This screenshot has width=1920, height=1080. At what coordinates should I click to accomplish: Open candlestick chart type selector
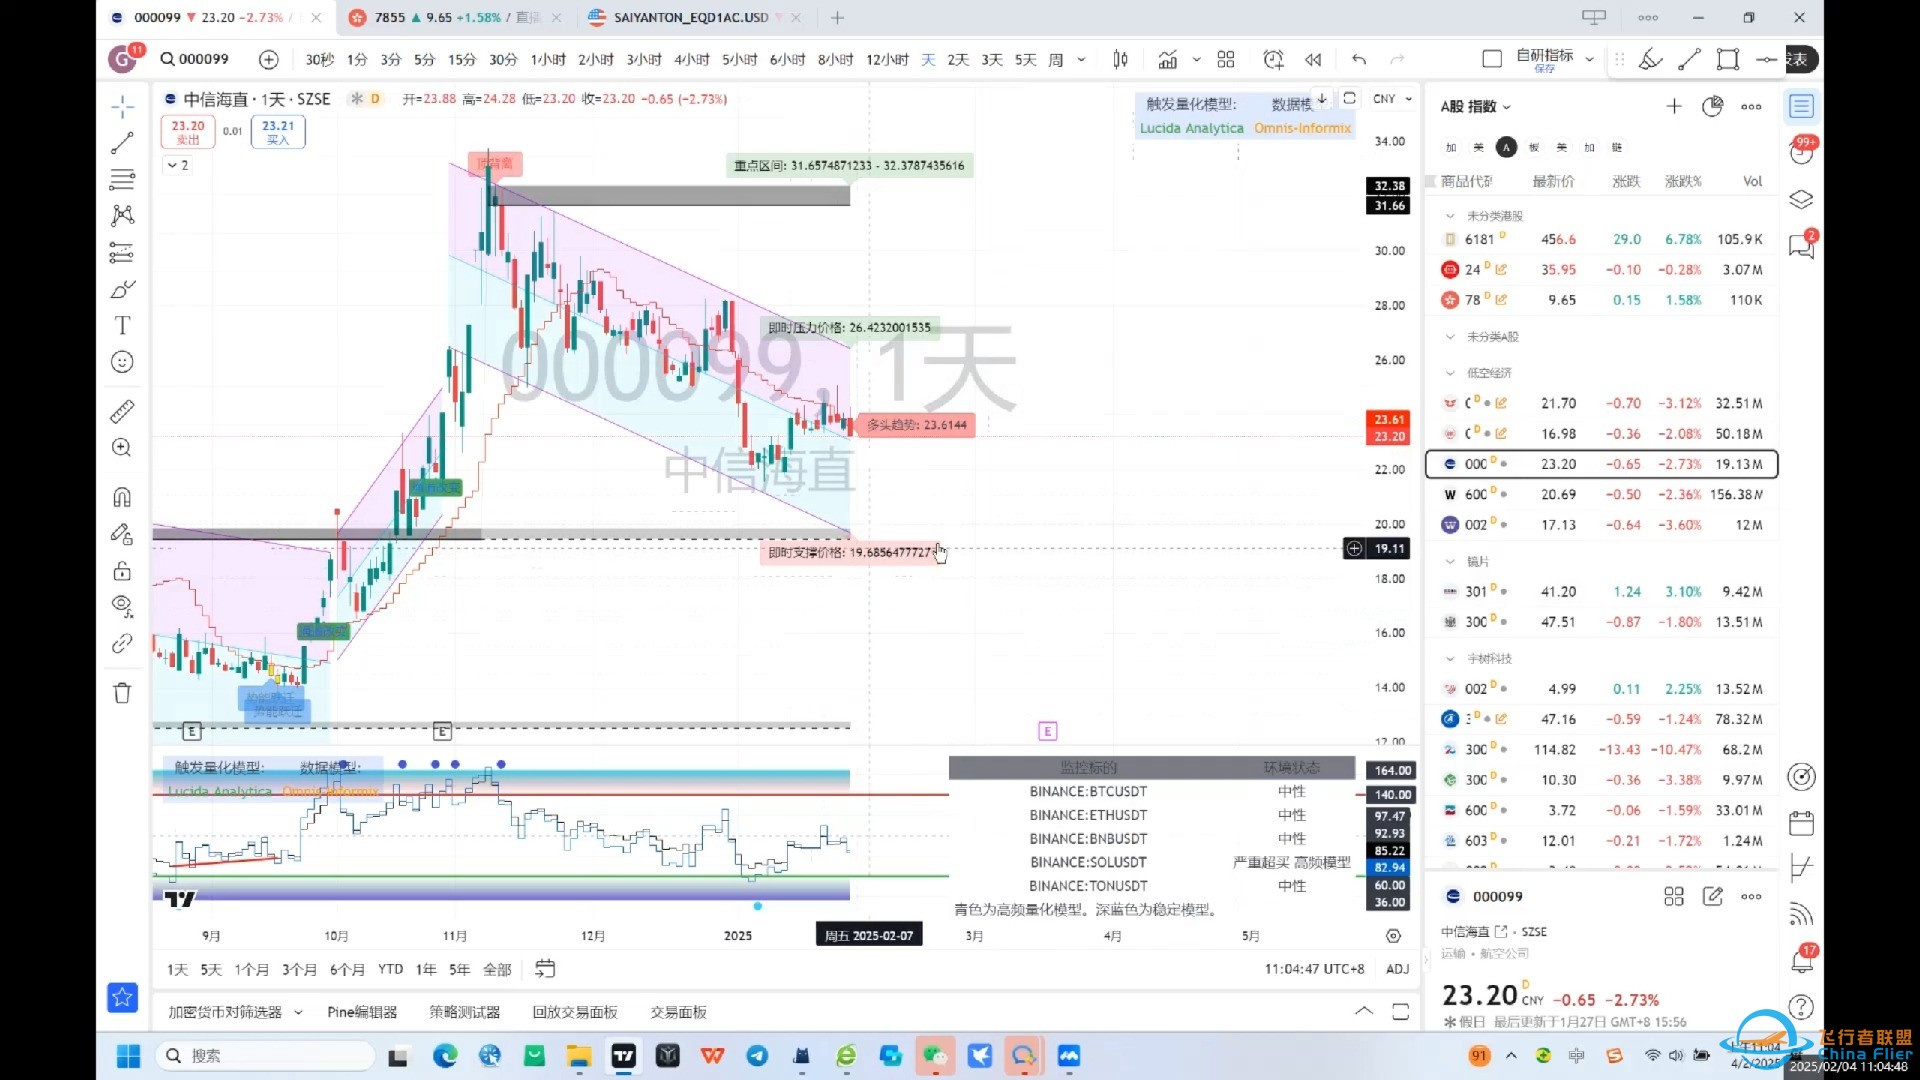pos(1120,60)
